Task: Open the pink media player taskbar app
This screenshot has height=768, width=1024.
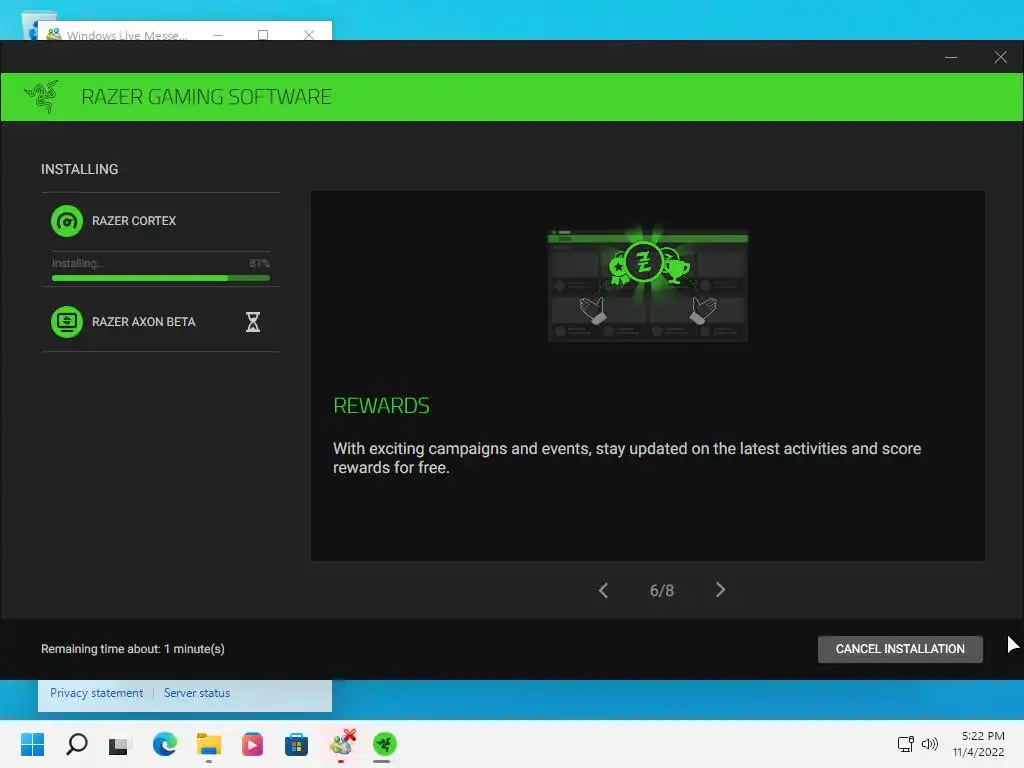Action: pyautogui.click(x=252, y=744)
